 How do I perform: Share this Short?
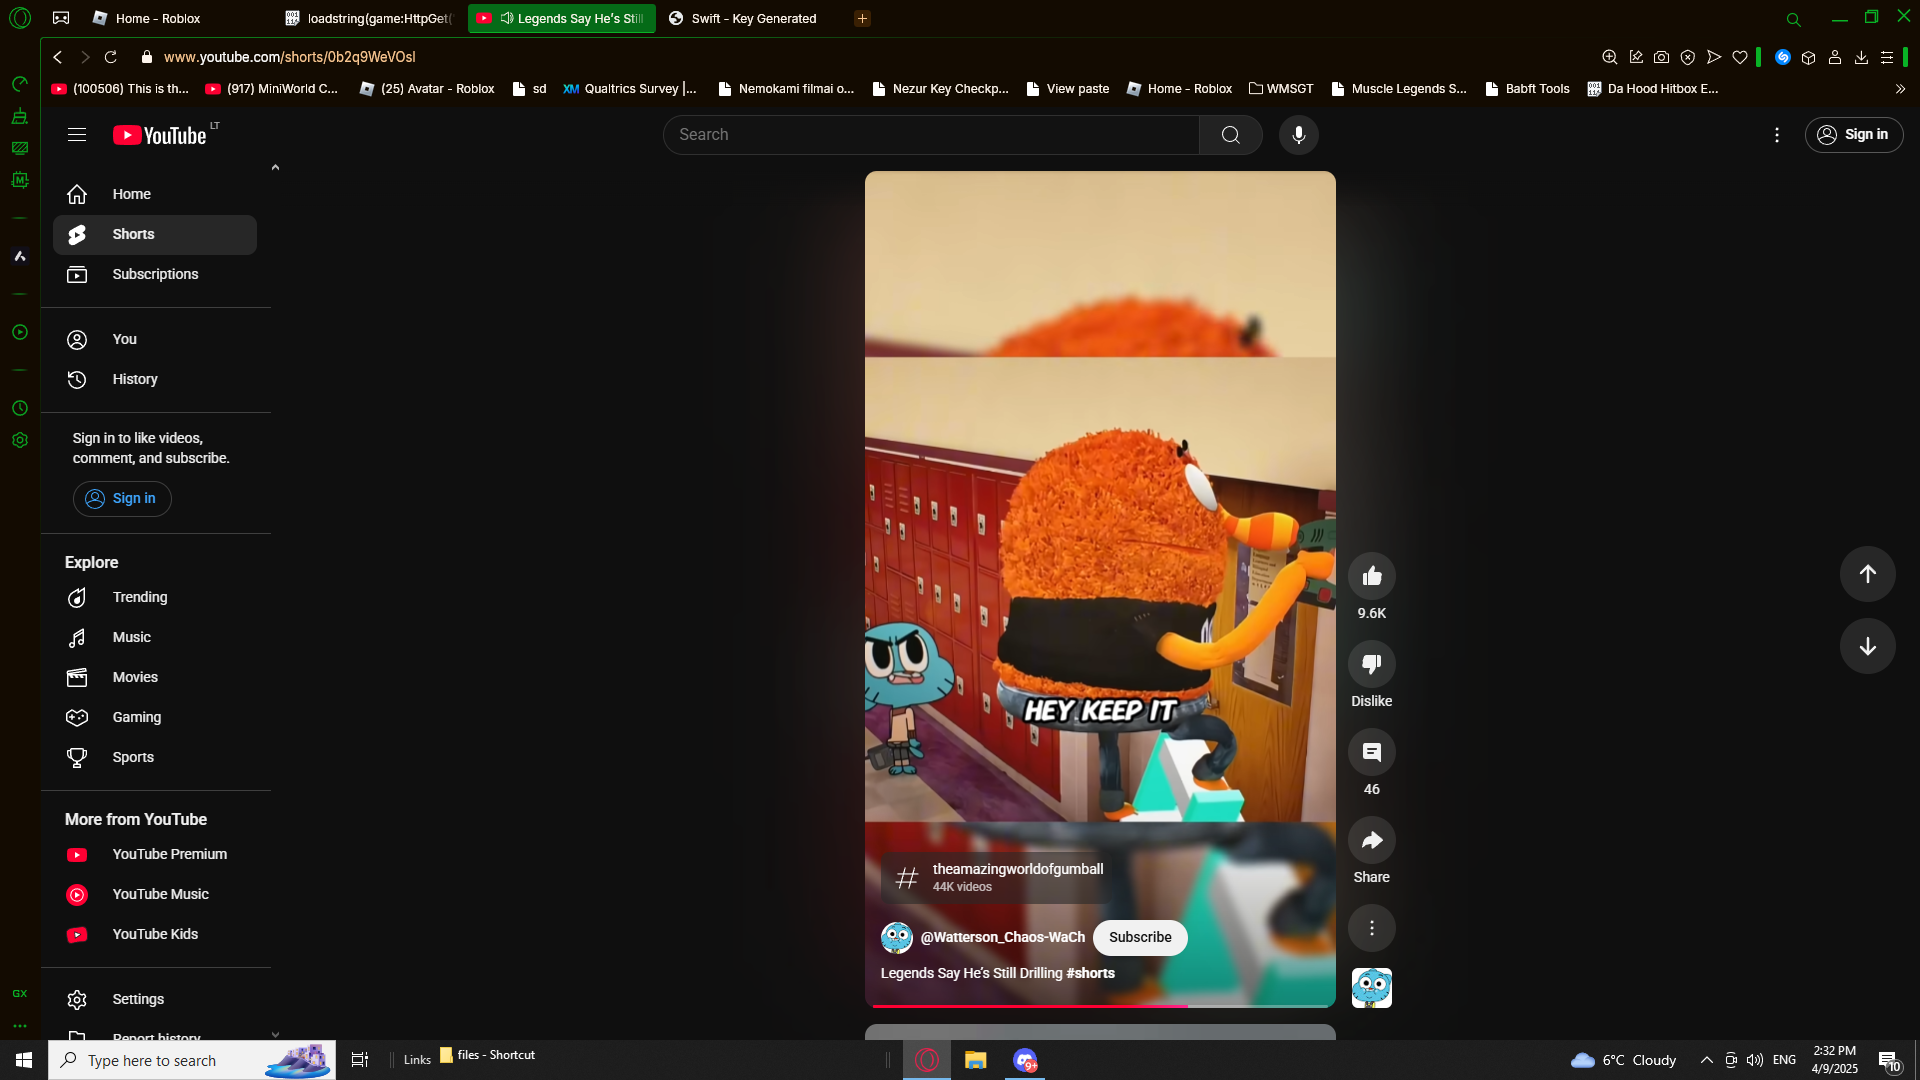(1371, 840)
